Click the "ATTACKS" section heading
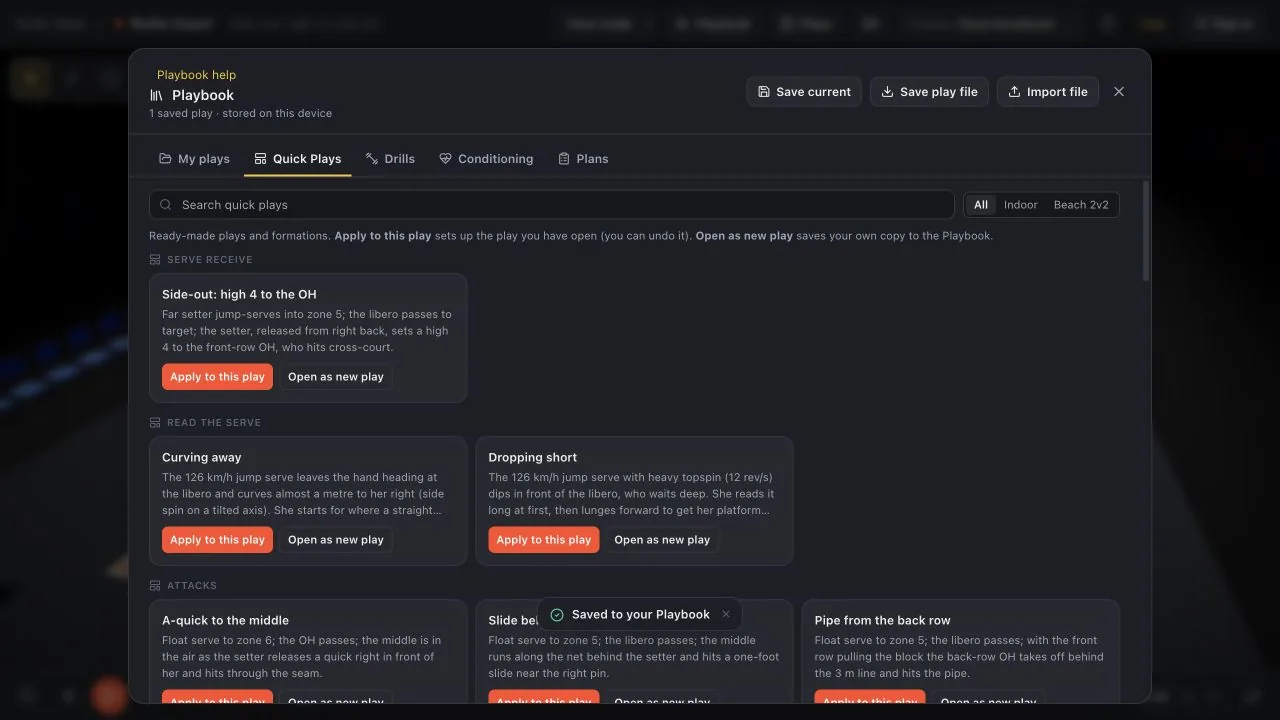Screen dimensions: 1280x720 (192, 586)
